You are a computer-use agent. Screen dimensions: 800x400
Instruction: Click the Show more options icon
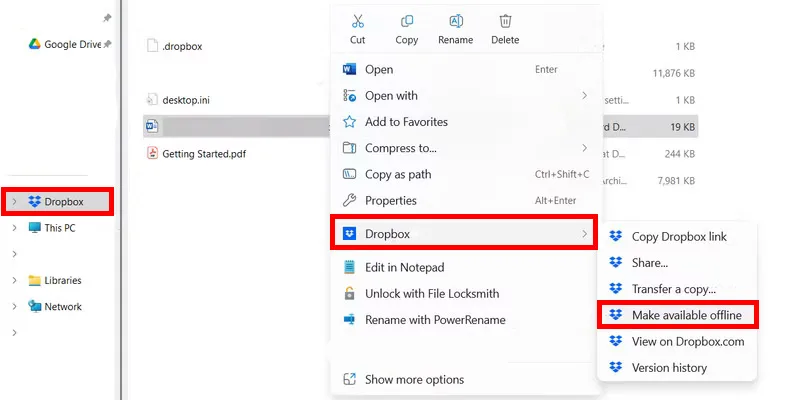click(x=349, y=379)
